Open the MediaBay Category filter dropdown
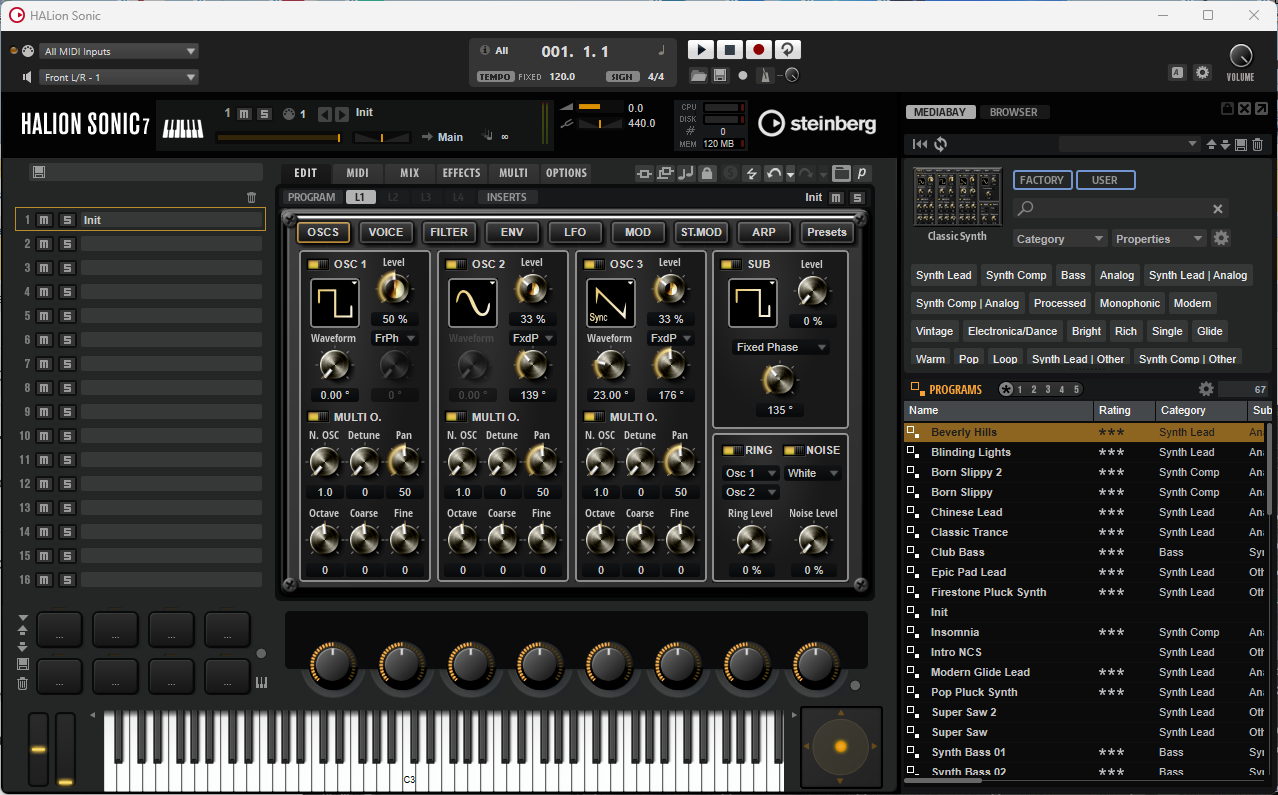 click(x=1060, y=239)
